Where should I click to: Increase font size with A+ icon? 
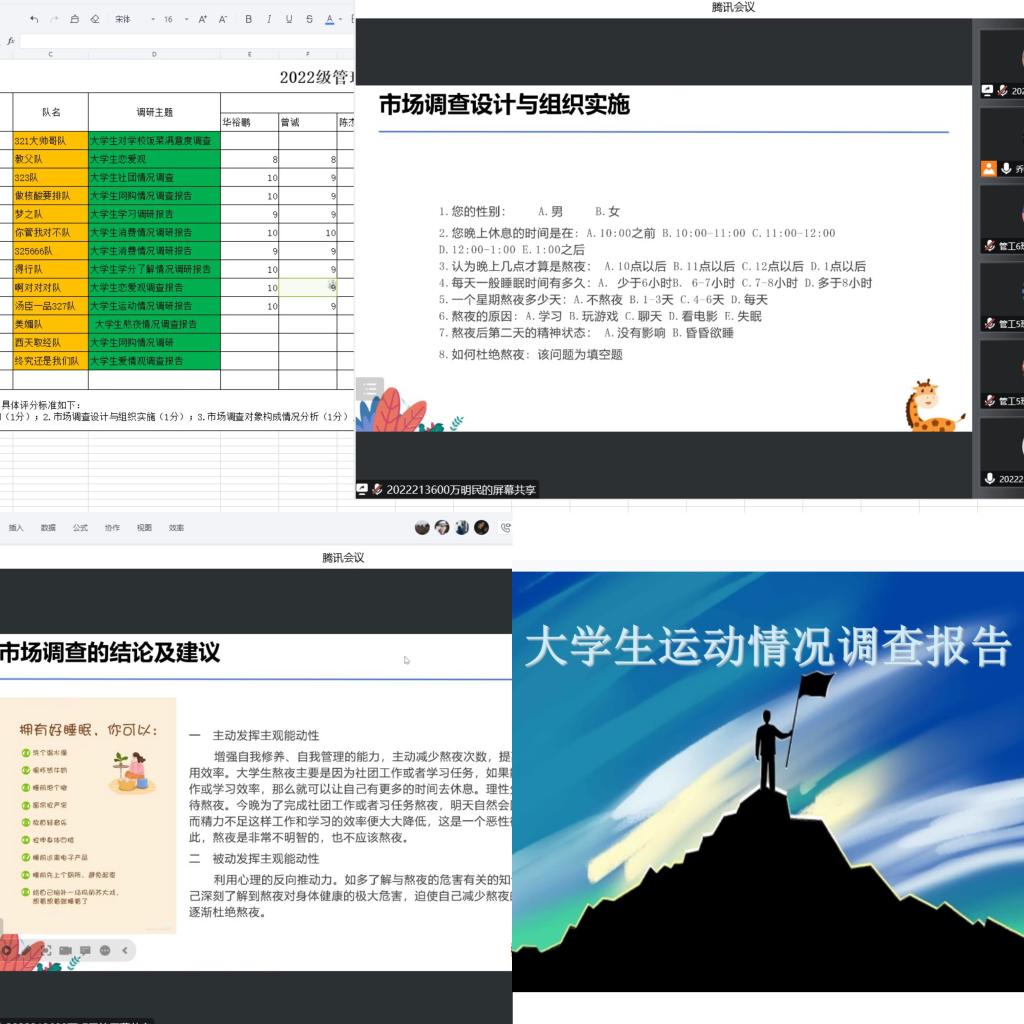click(203, 19)
